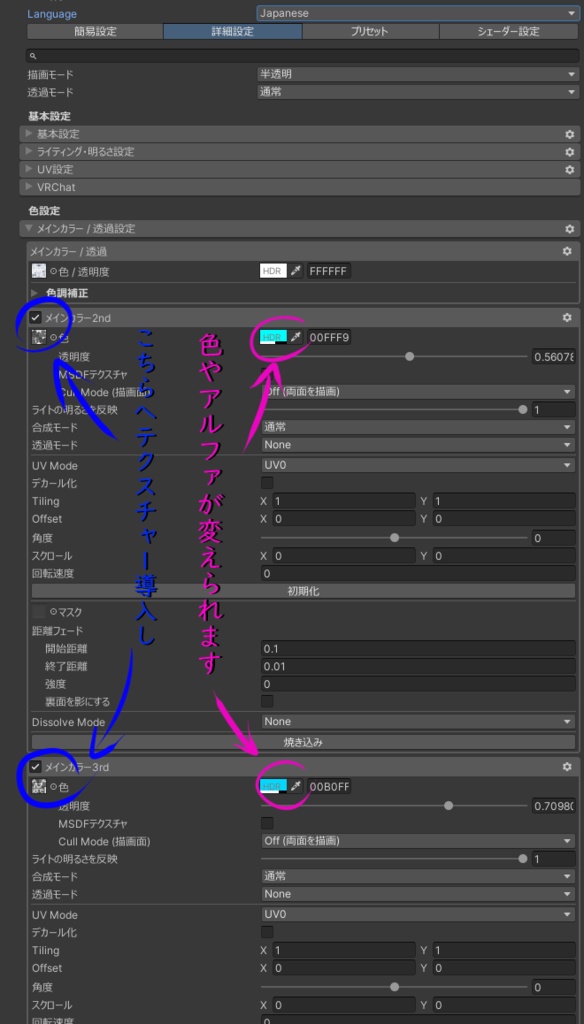Screen dimensions: 584x1024
Task: Open Dissolve Mode dropdown
Action: 418,722
